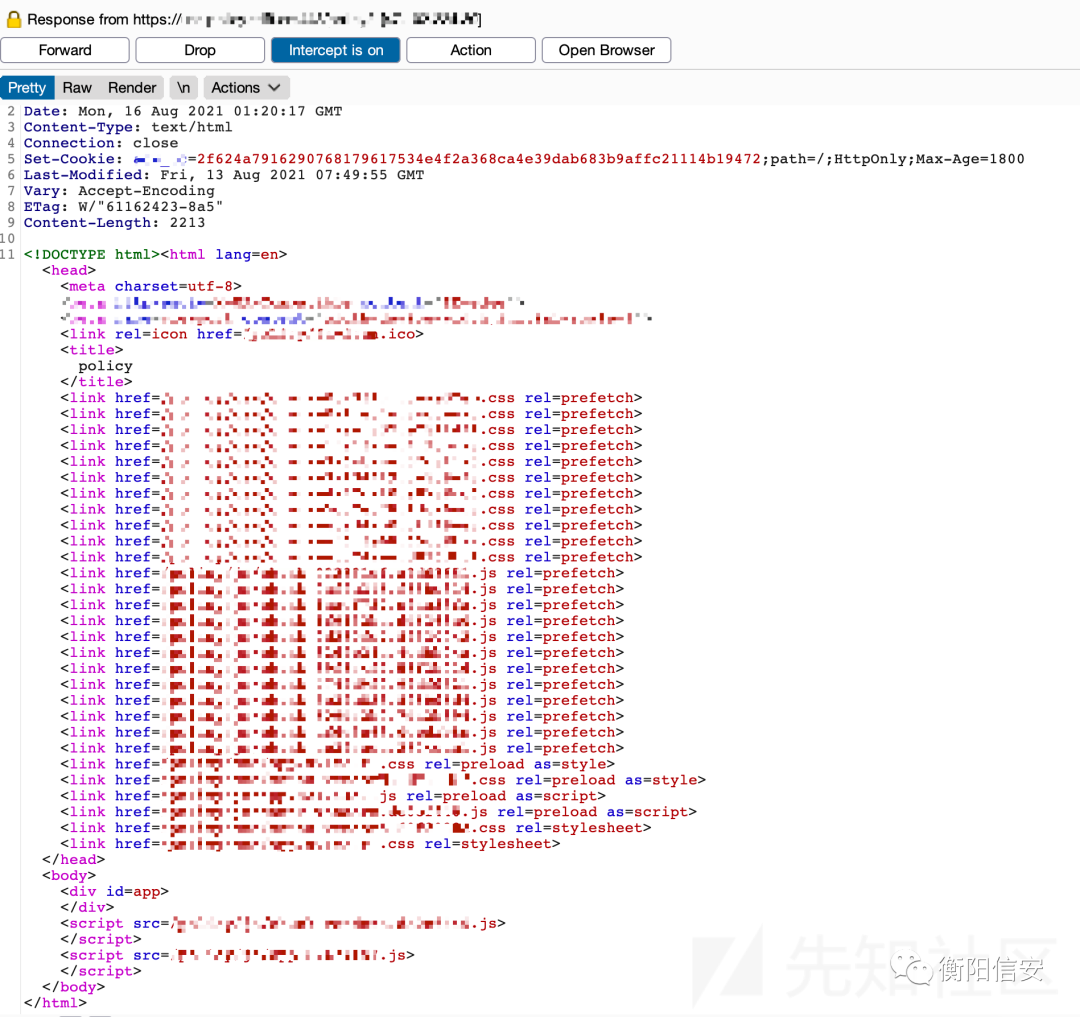The image size is (1080, 1017).
Task: Click the closing html tag
Action: 55,1003
